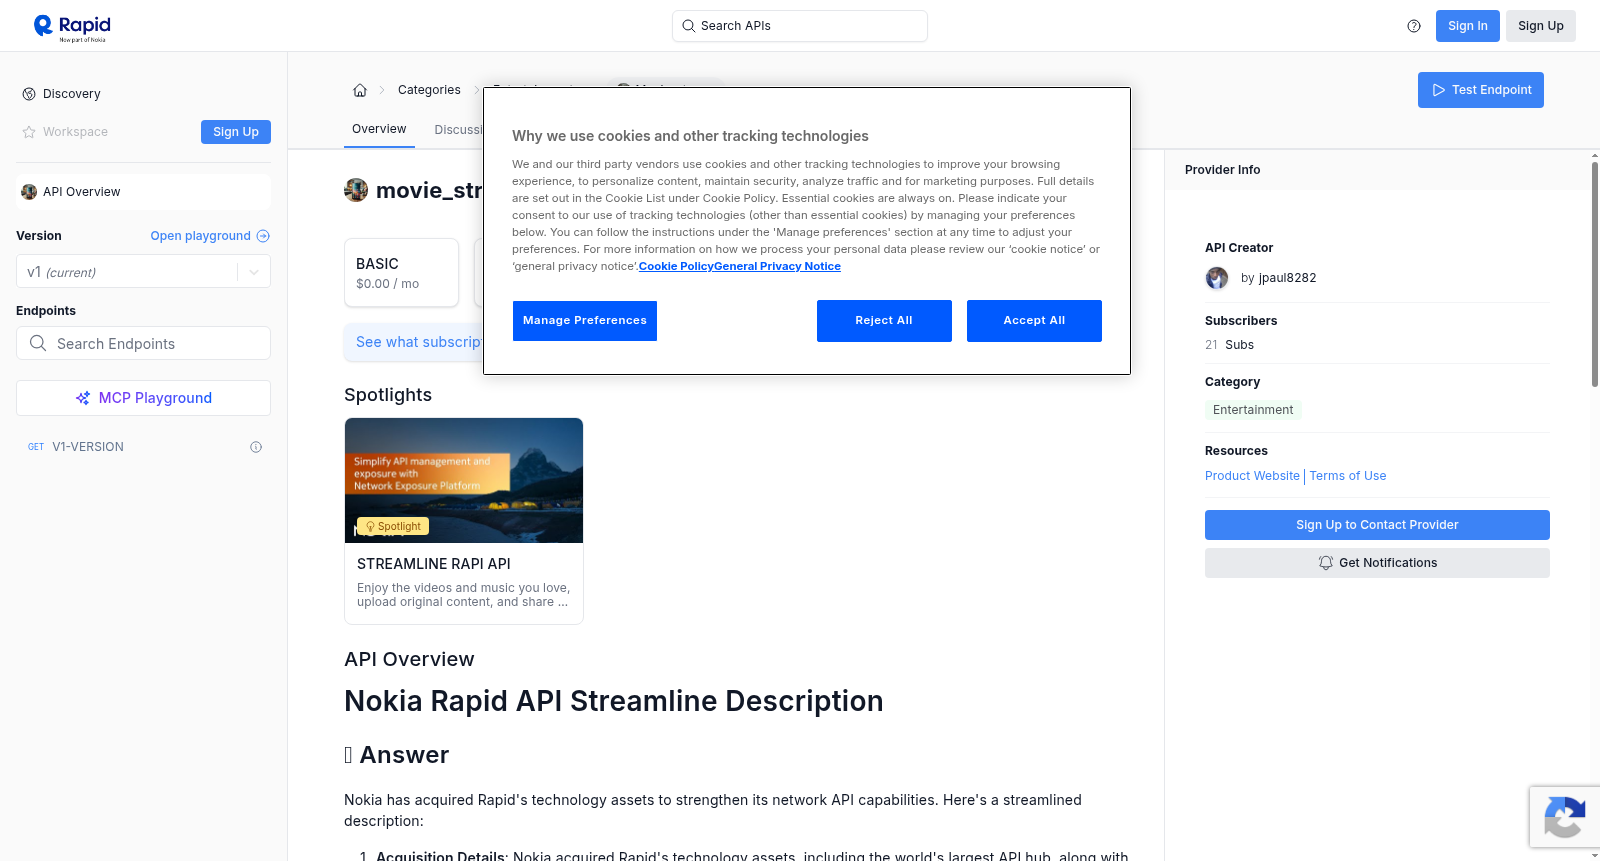This screenshot has height=861, width=1600.
Task: Go to home via breadcrumb house icon
Action: pyautogui.click(x=360, y=90)
